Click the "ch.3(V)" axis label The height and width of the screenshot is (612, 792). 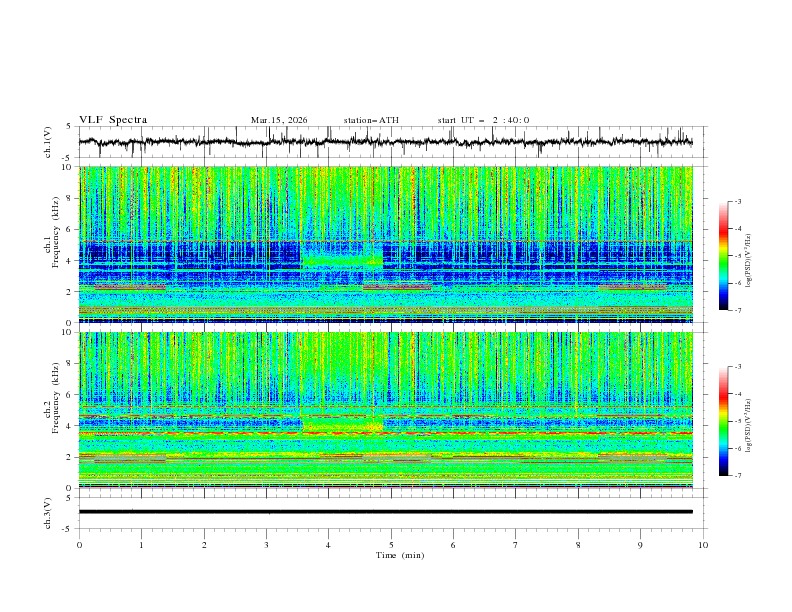tap(48, 513)
